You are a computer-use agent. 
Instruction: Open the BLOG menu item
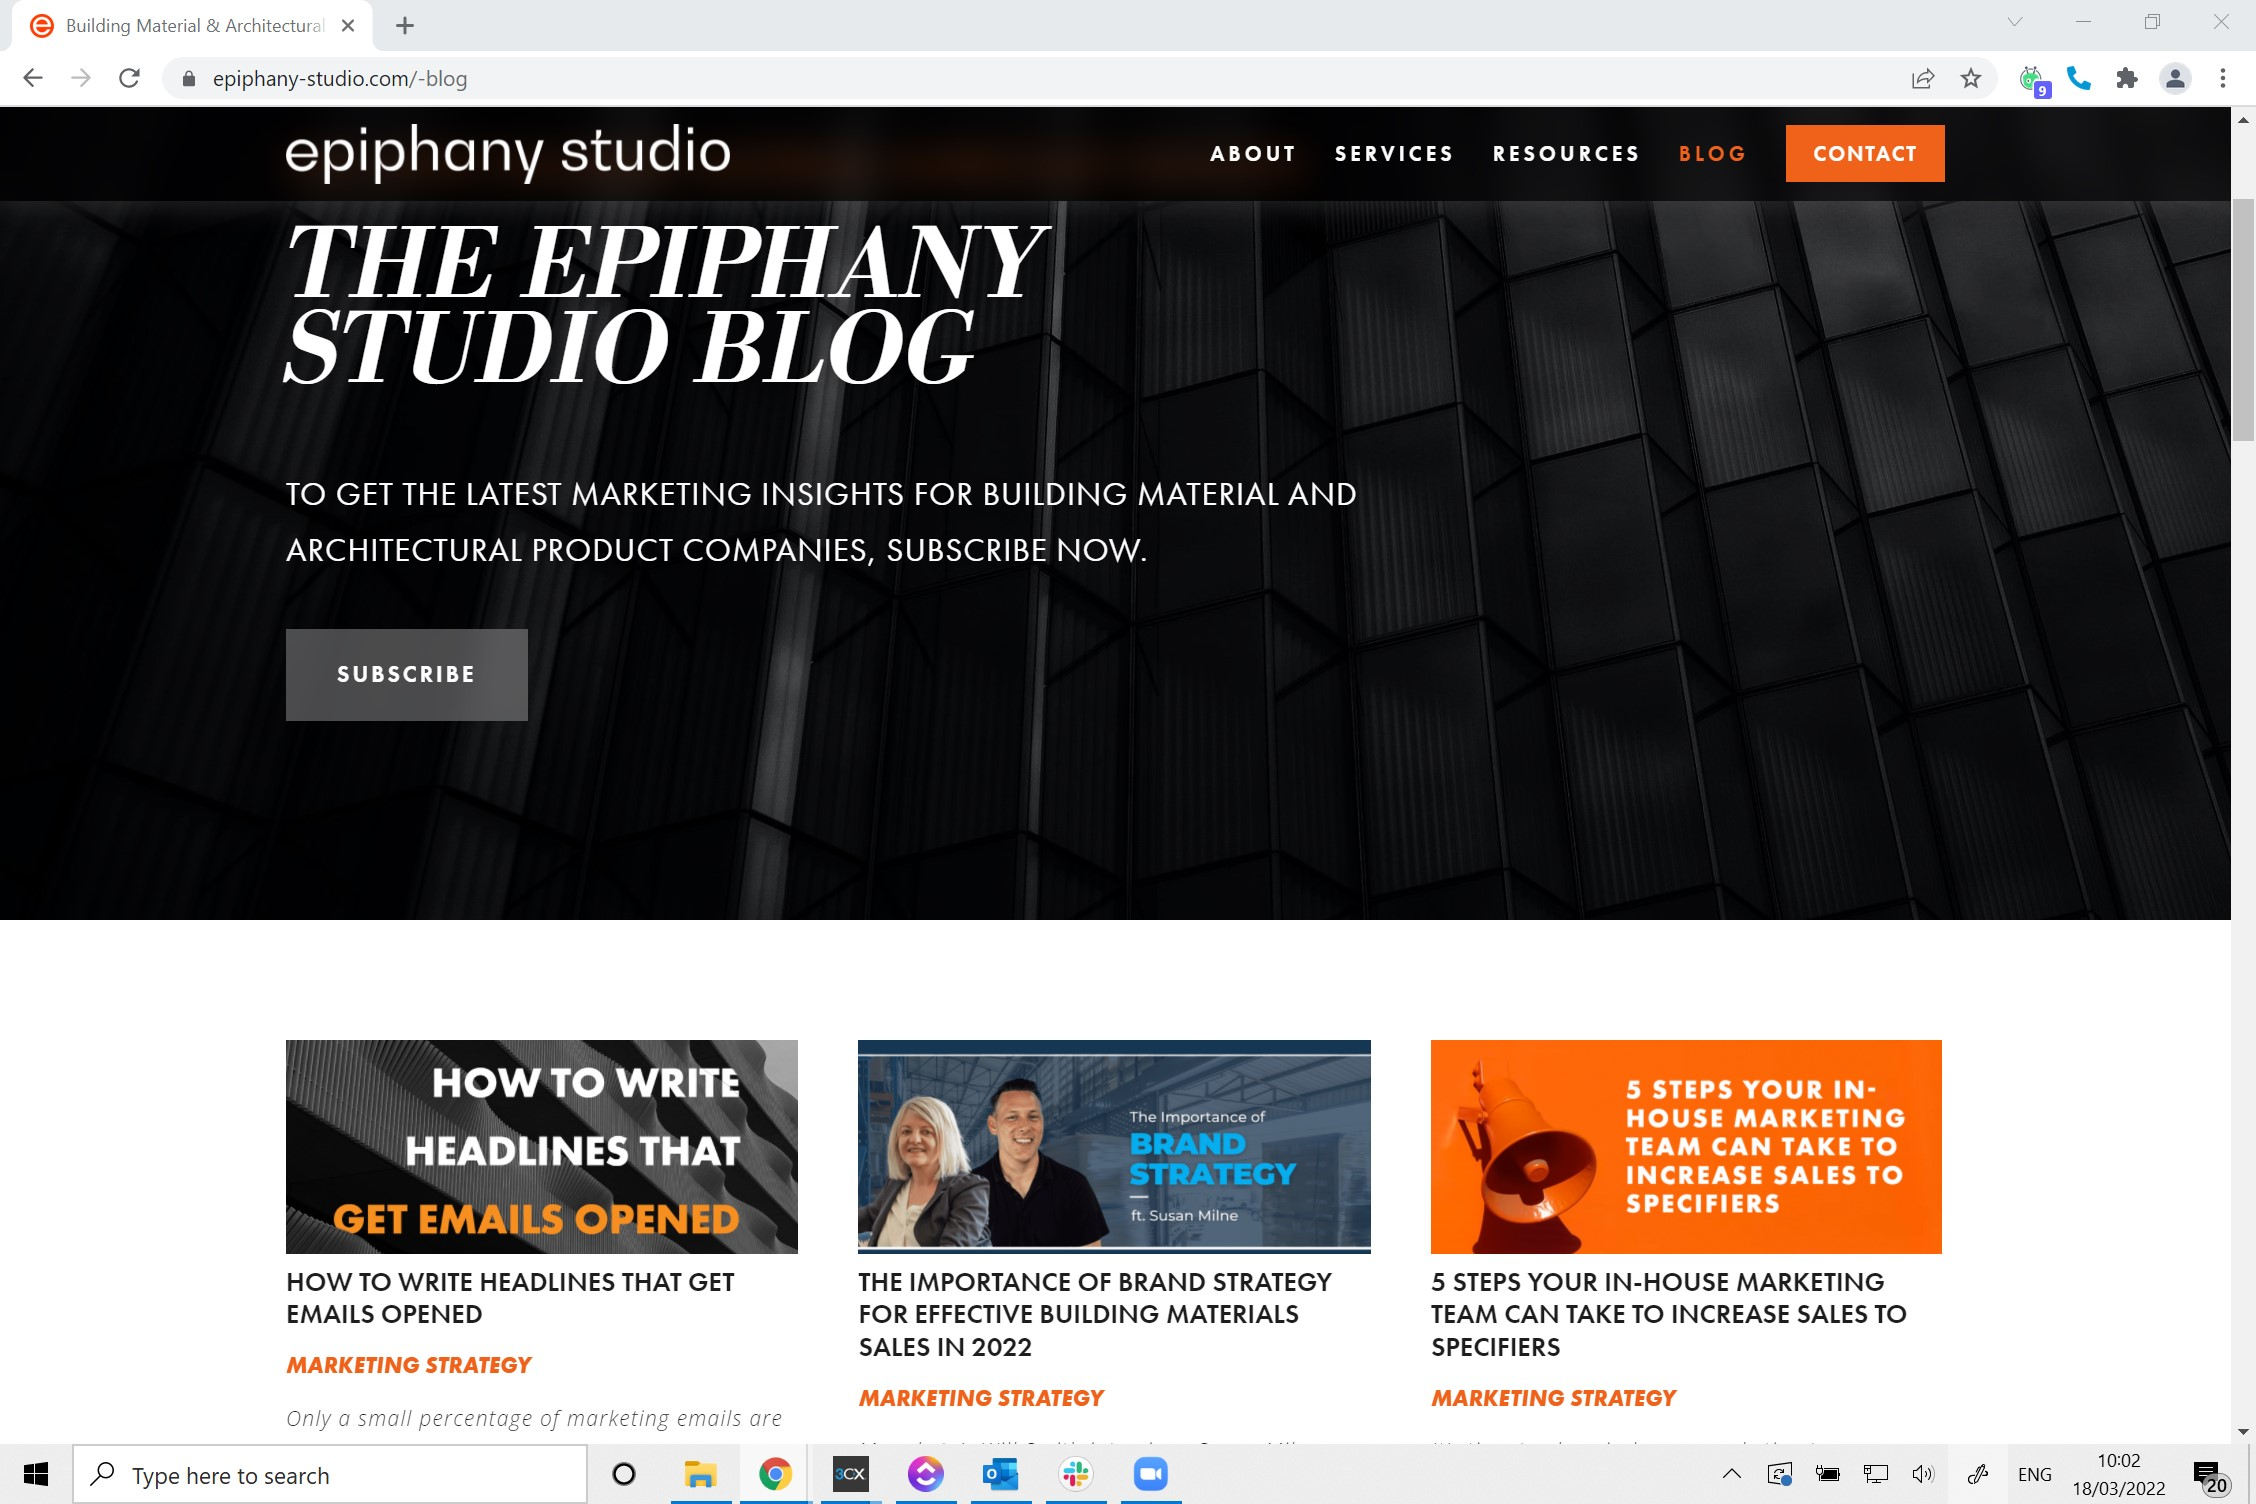point(1712,154)
